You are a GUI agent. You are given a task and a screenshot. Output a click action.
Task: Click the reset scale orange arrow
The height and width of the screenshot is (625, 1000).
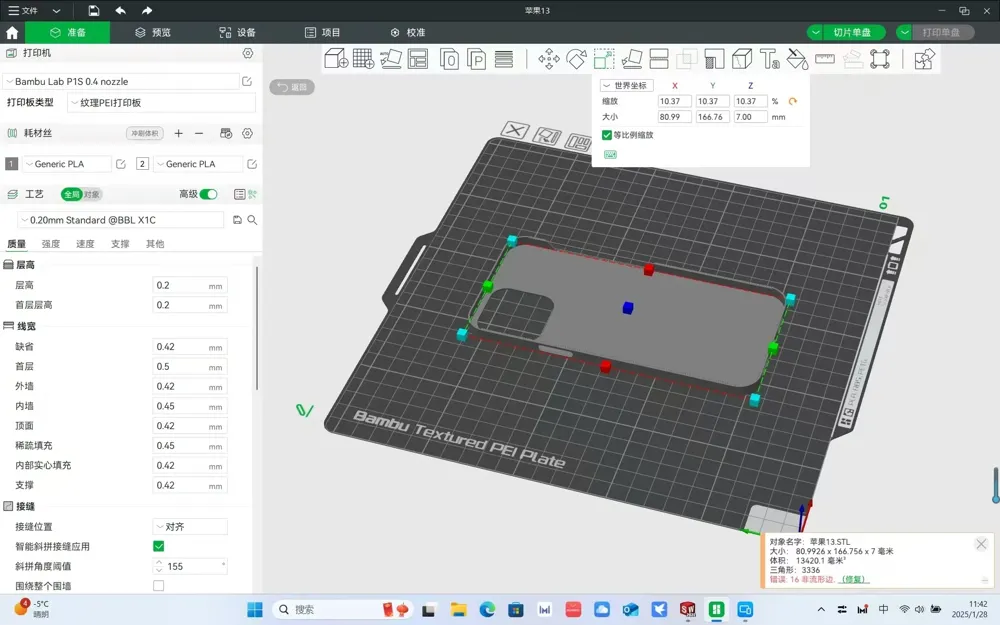pyautogui.click(x=793, y=101)
